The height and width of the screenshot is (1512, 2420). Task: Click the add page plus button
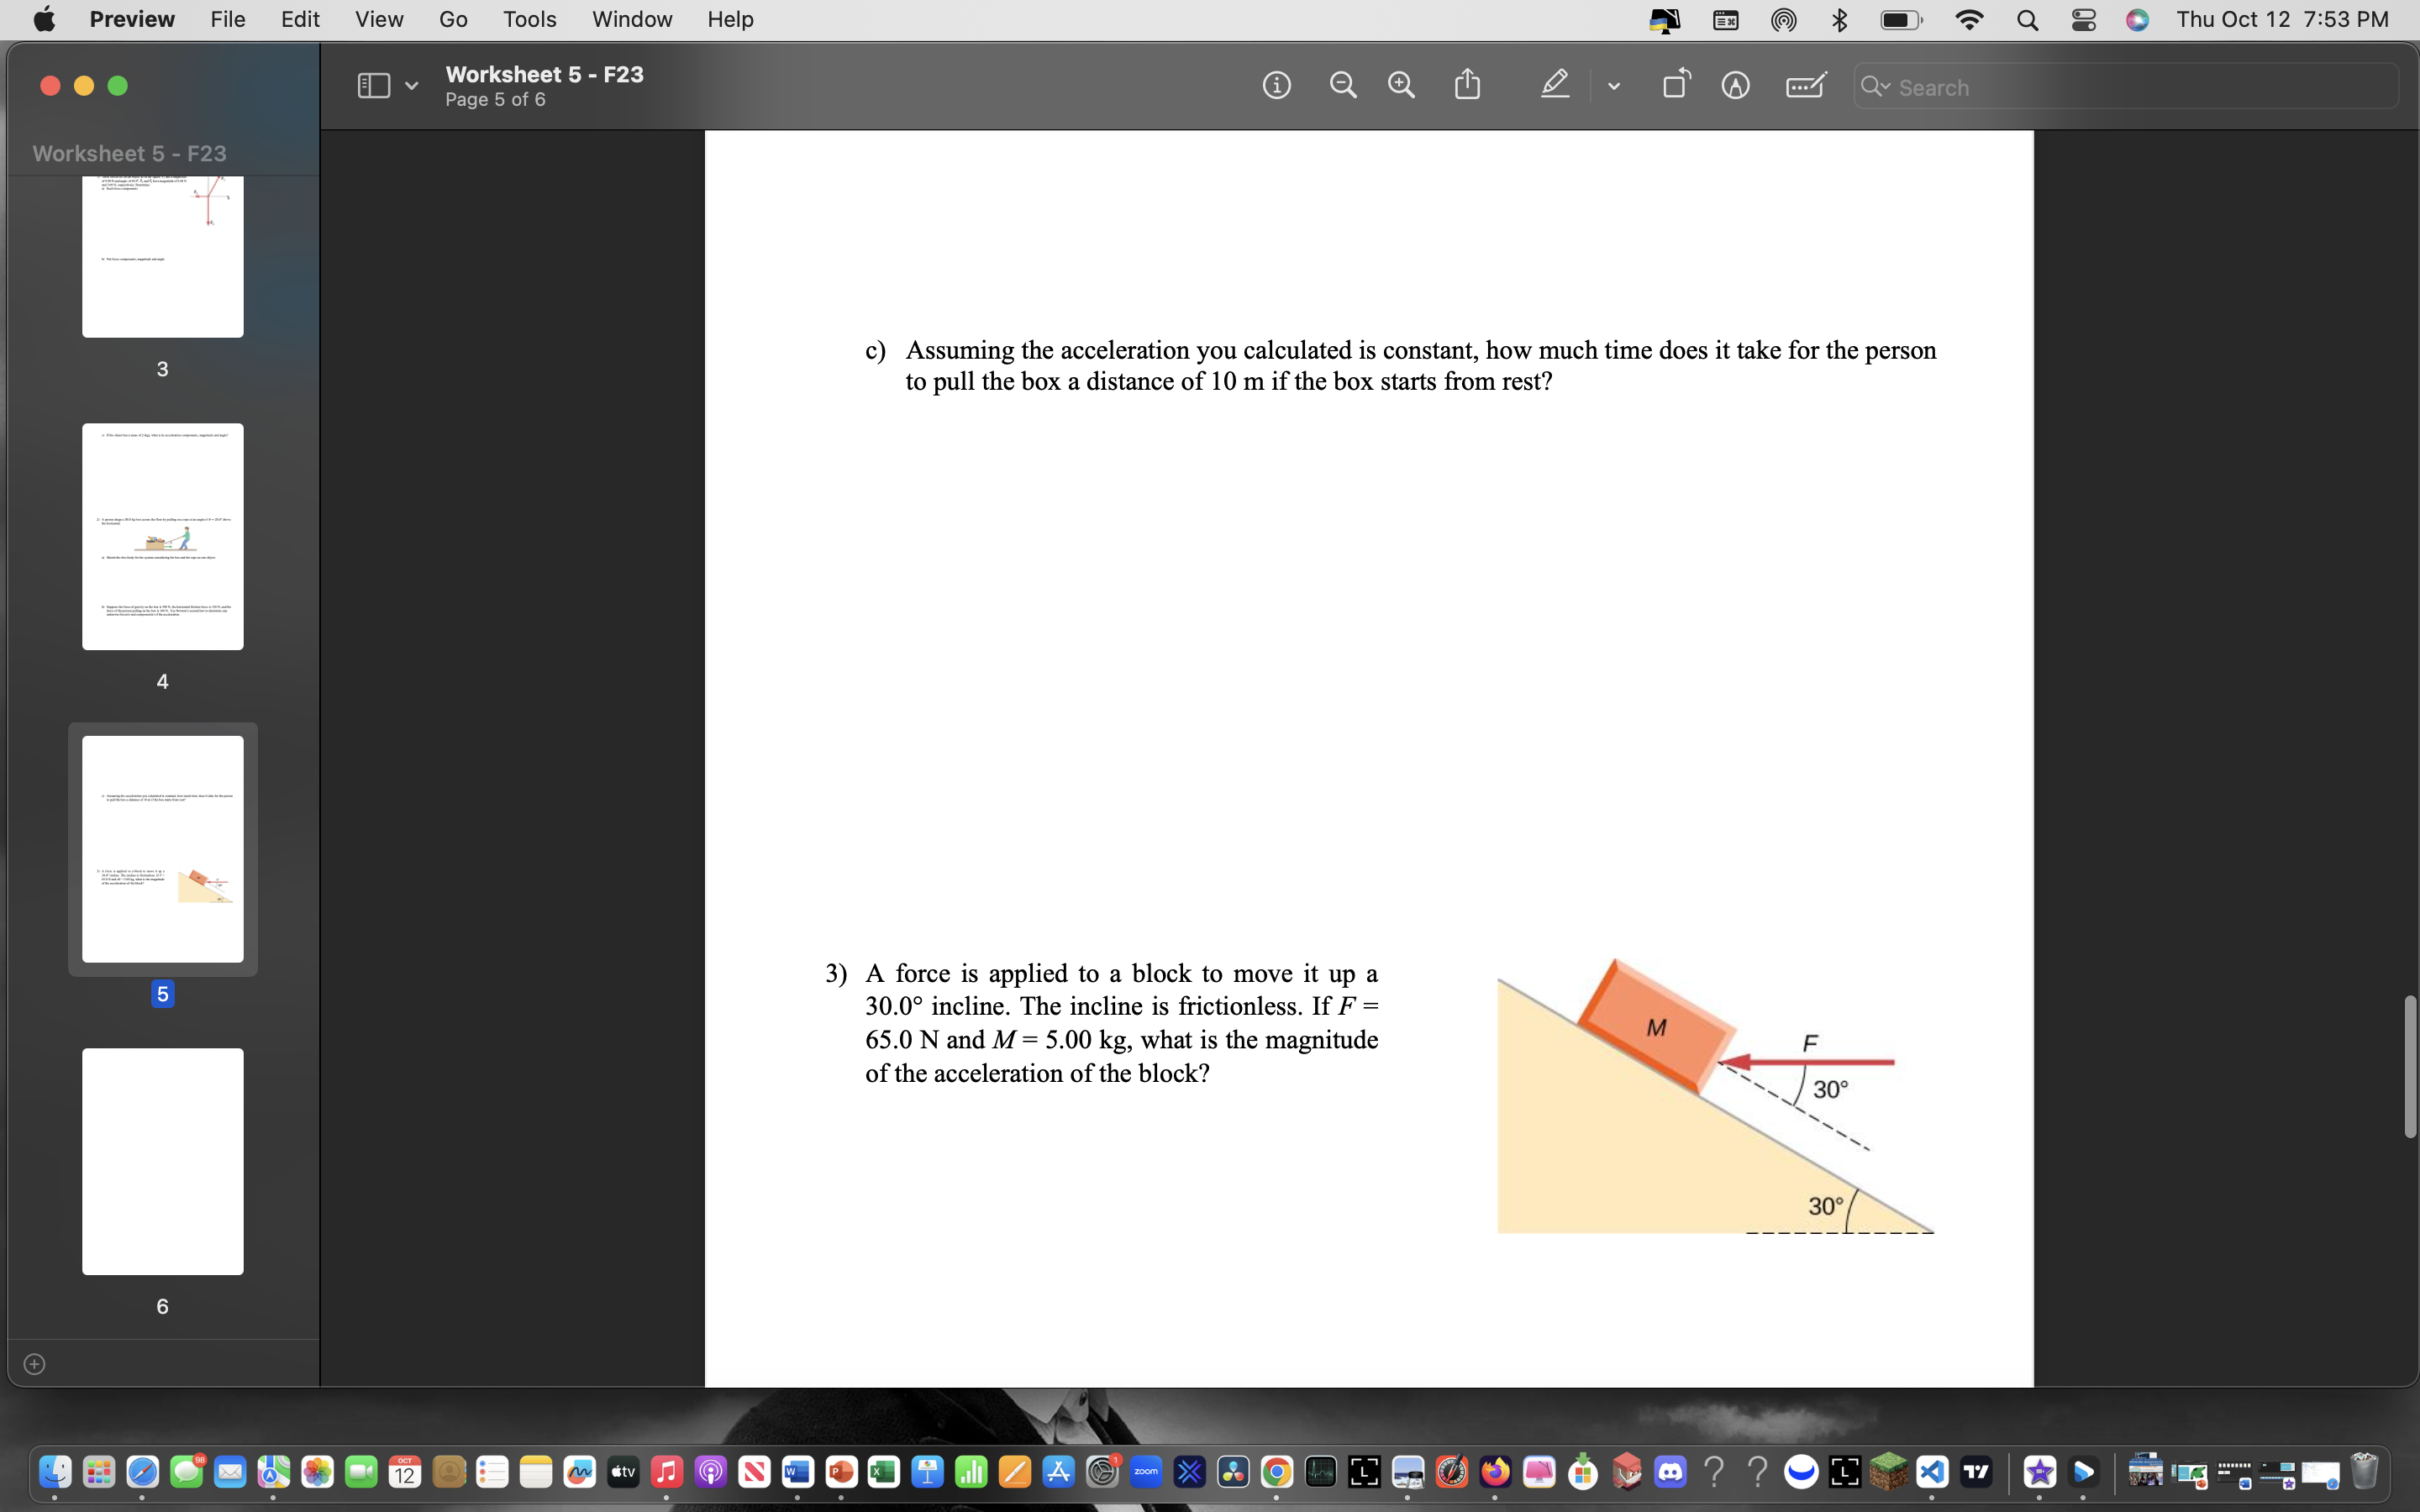point(34,1364)
